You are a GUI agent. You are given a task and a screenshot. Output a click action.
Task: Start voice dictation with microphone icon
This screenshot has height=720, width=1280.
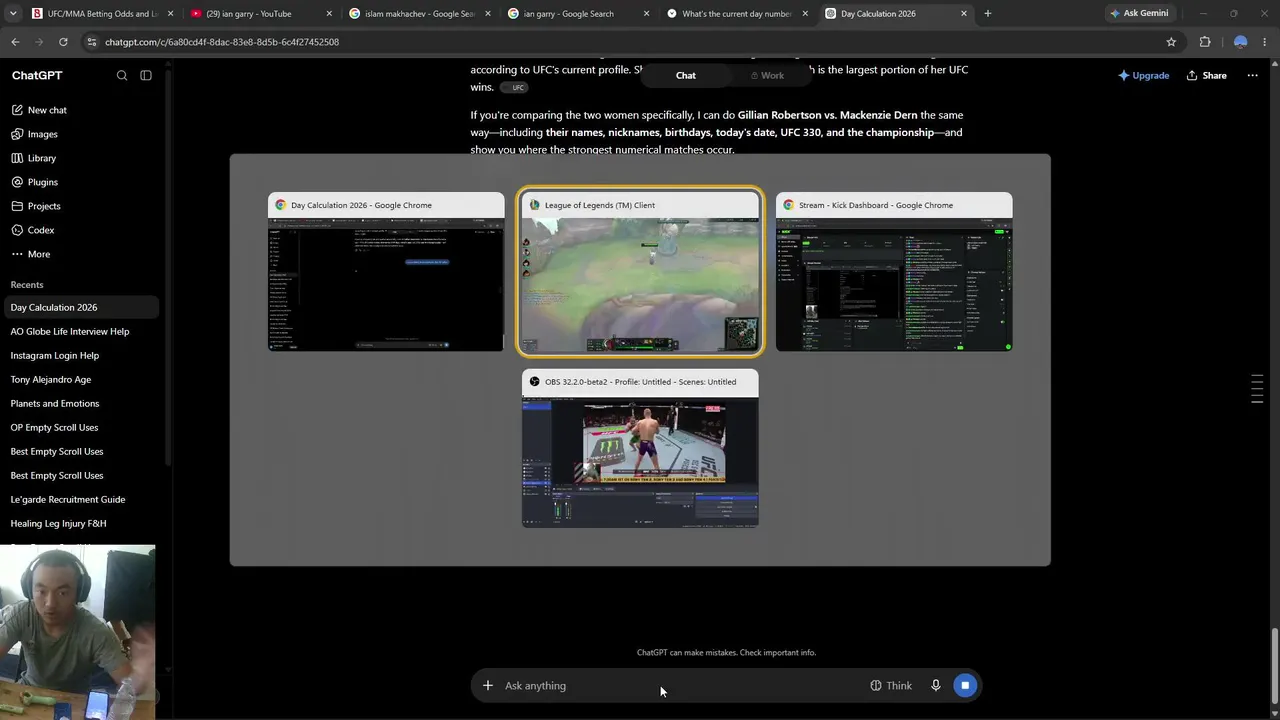(x=936, y=686)
